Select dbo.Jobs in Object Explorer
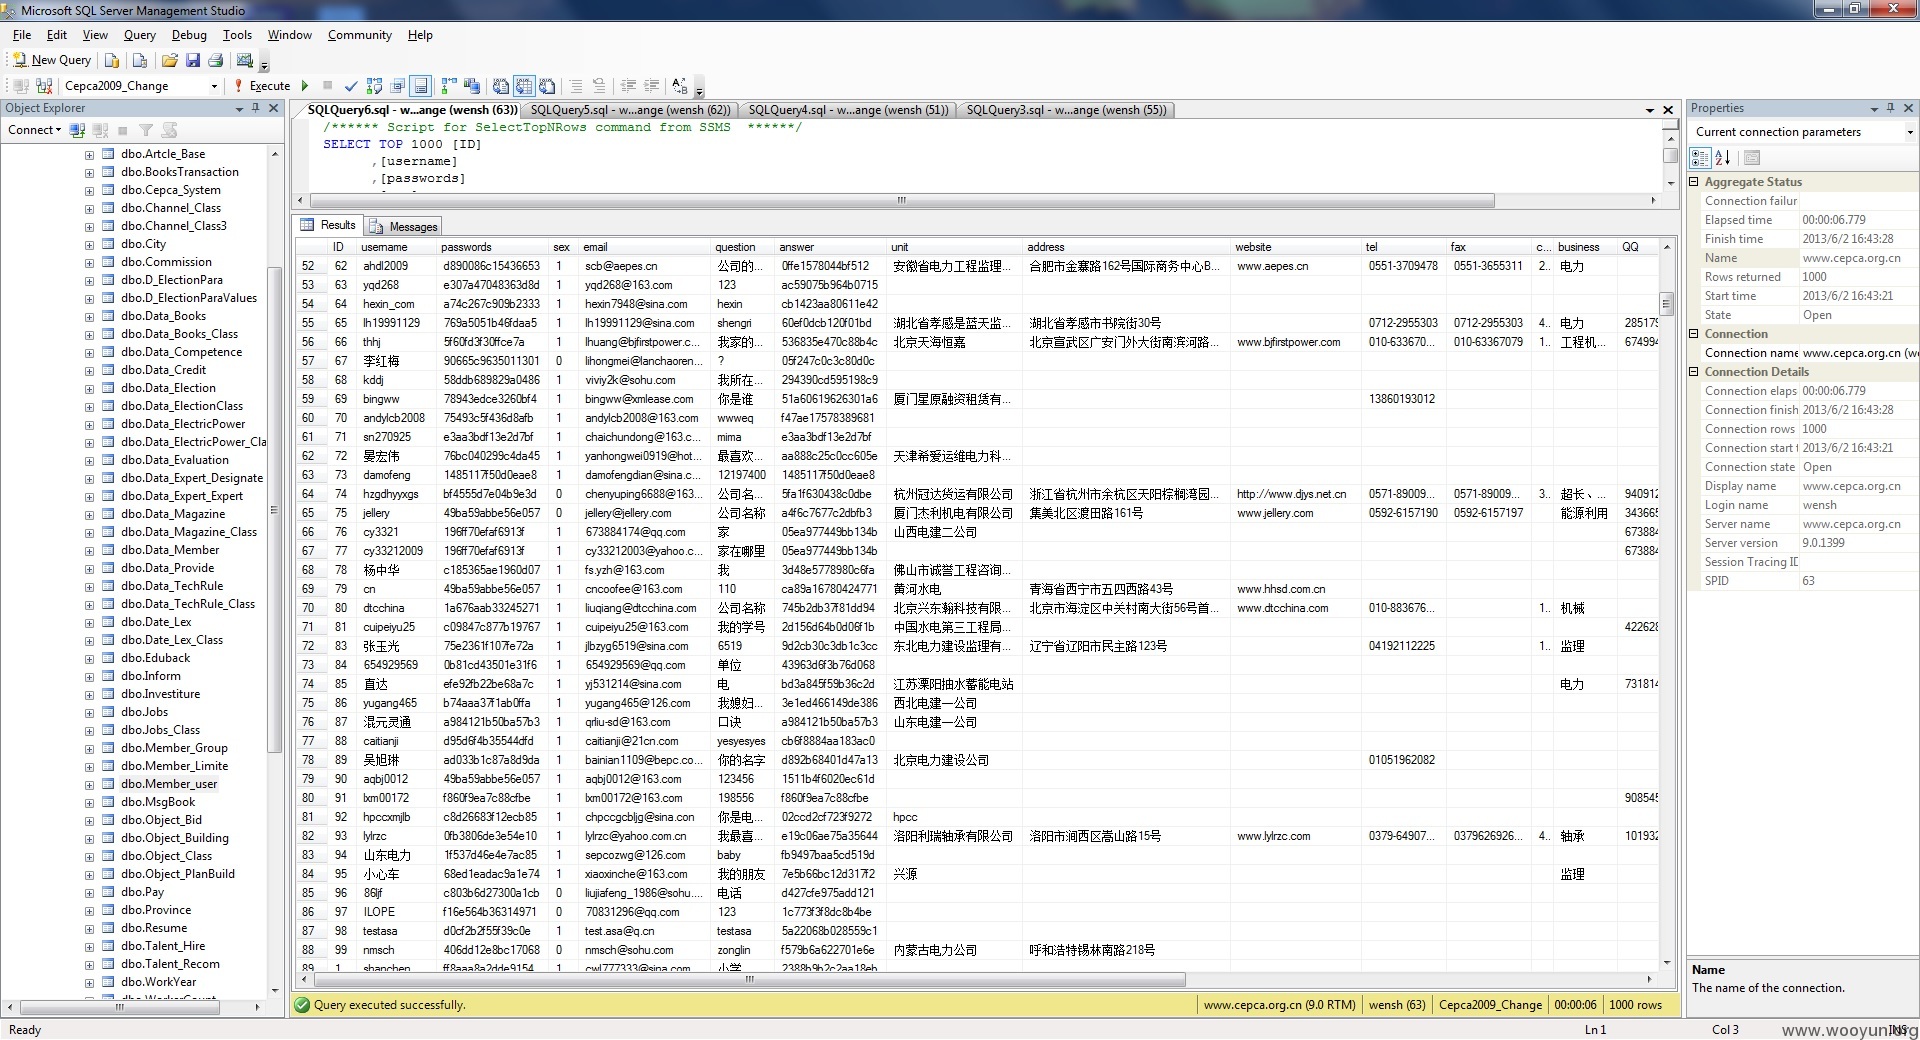Screen dimensions: 1920x1040 pyautogui.click(x=145, y=712)
